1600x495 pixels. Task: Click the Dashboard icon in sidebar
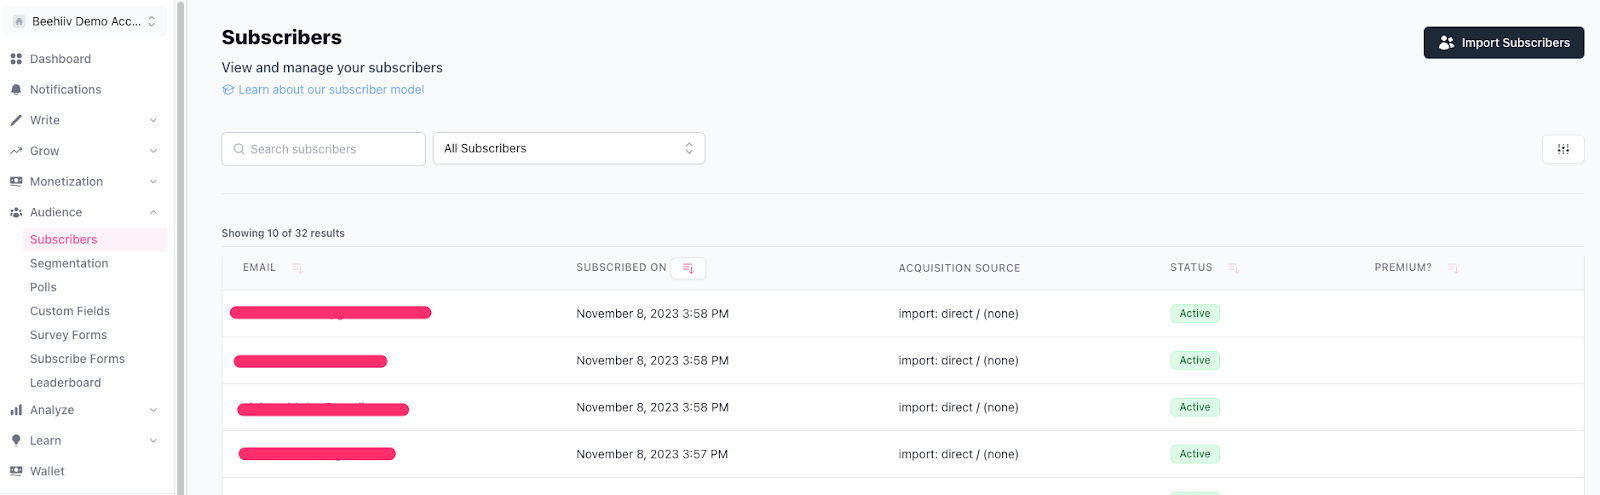[x=16, y=59]
